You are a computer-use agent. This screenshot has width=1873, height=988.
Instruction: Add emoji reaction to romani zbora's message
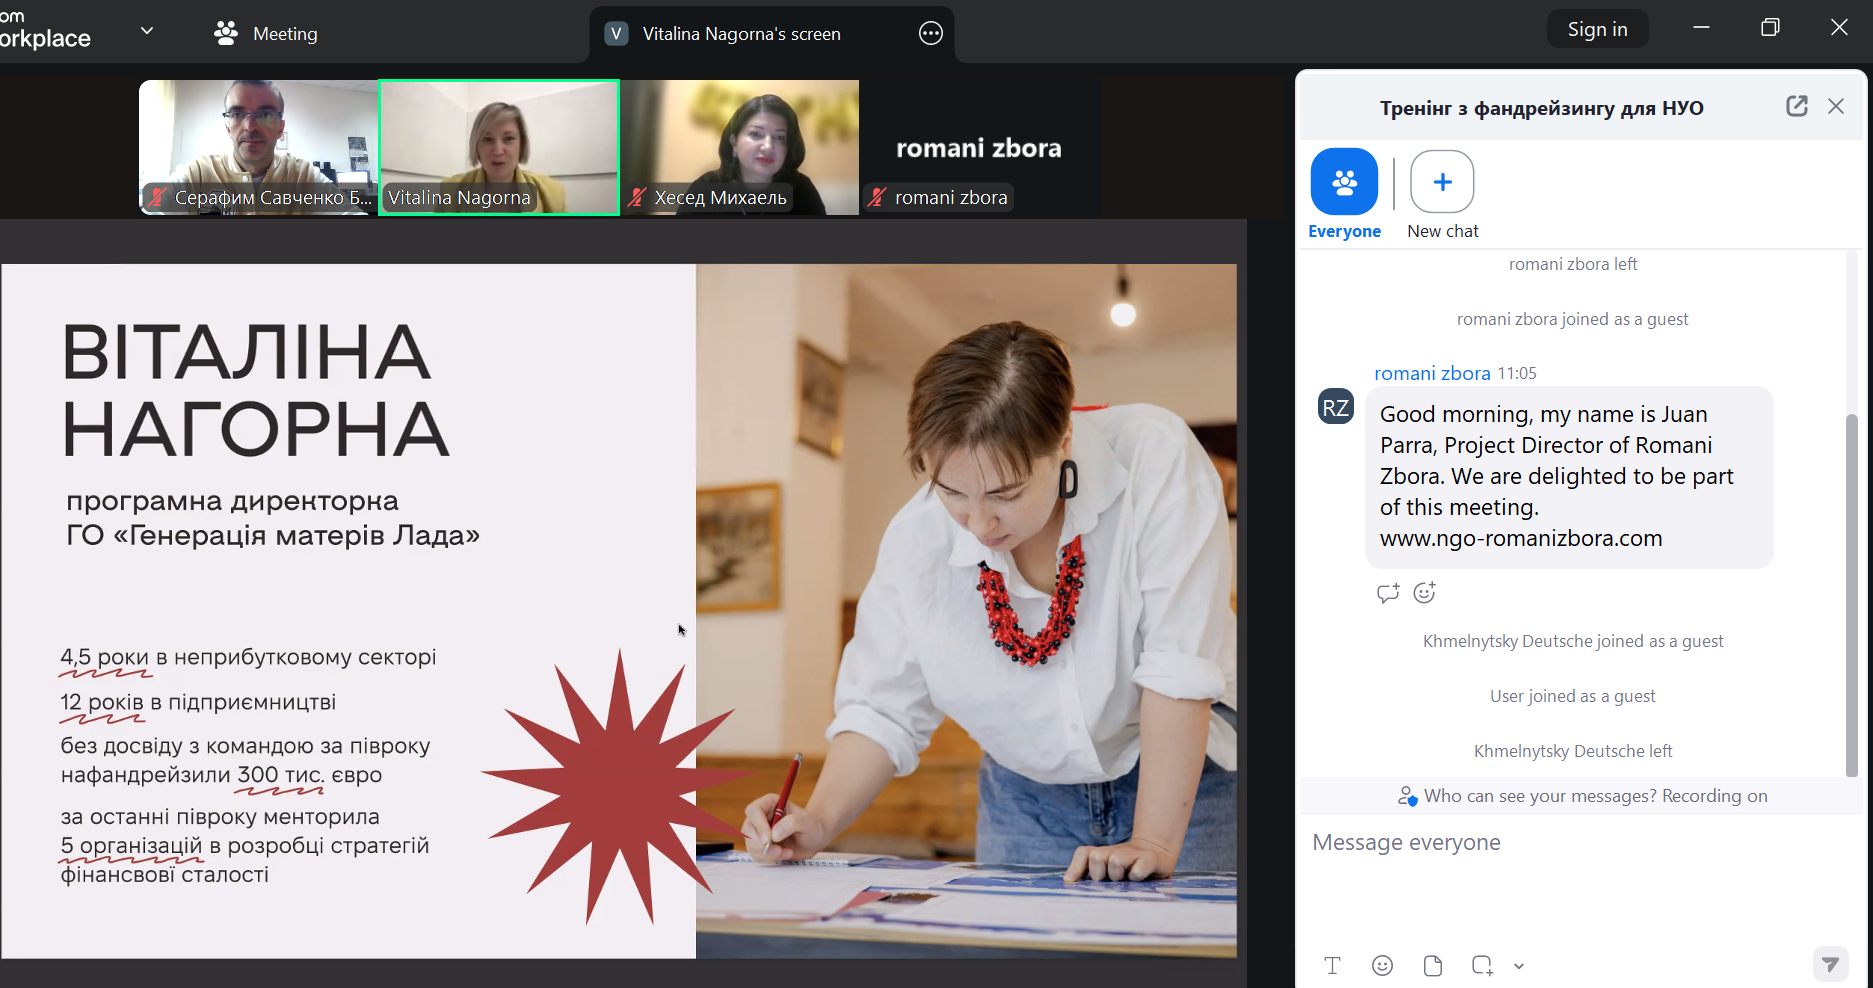click(x=1424, y=593)
